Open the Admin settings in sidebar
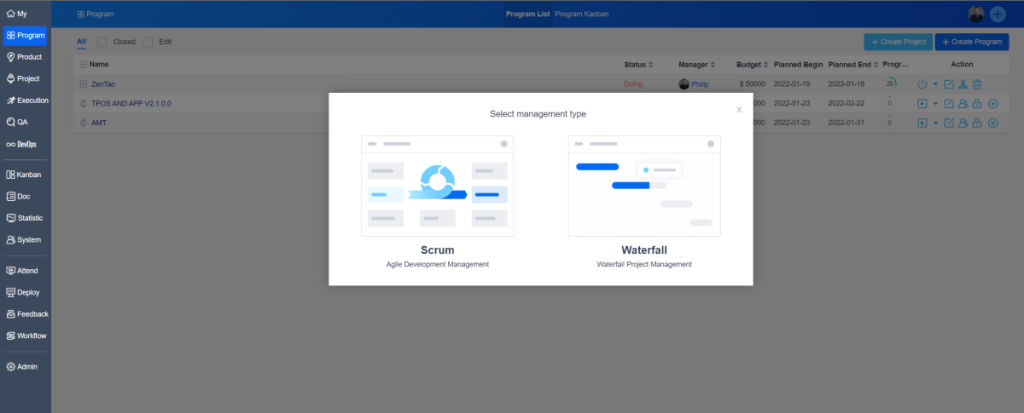Viewport: 1024px width, 413px height. coord(24,367)
